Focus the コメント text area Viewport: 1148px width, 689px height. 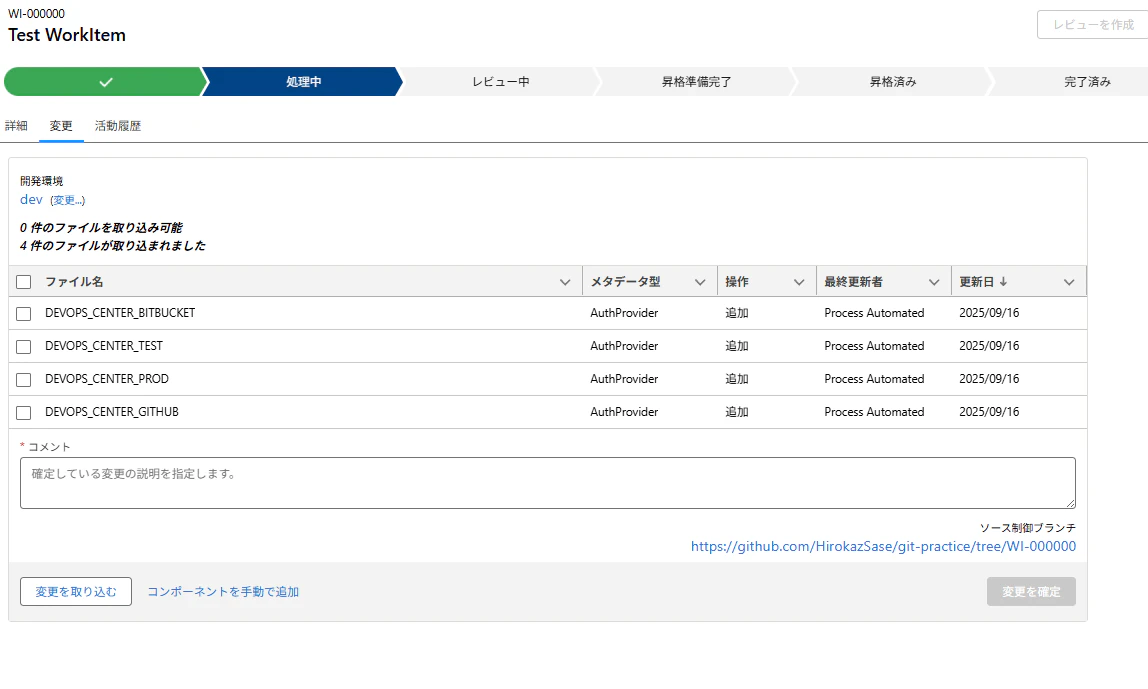pos(548,483)
